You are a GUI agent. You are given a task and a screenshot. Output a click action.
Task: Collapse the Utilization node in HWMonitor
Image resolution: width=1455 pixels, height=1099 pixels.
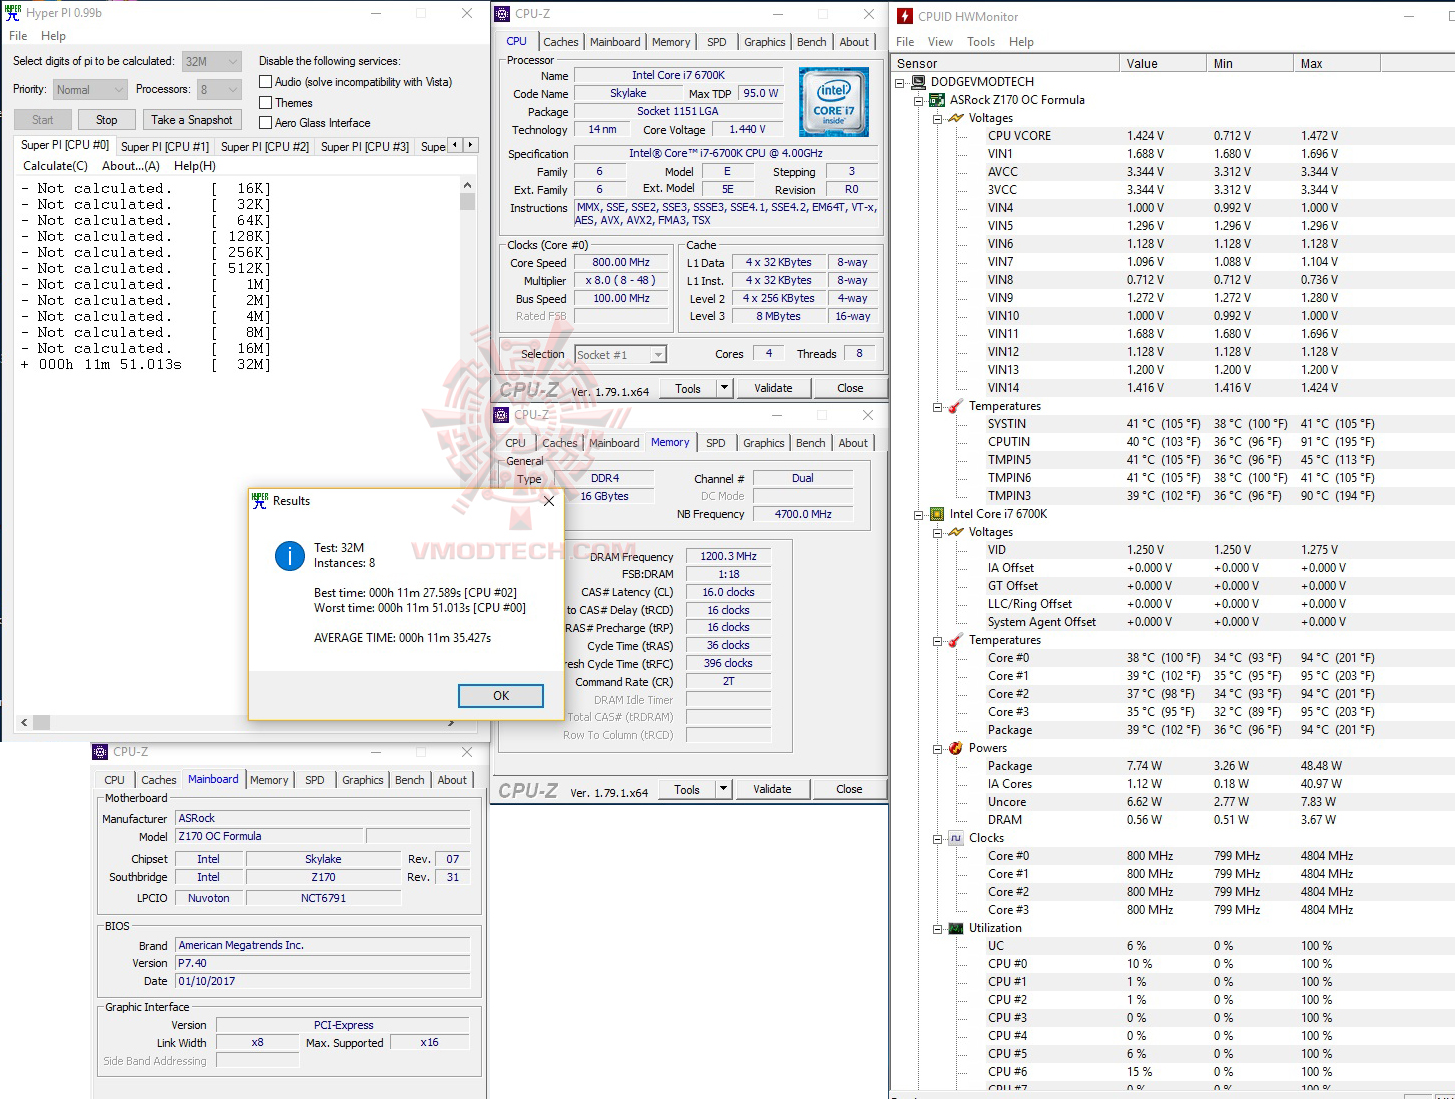coord(938,928)
